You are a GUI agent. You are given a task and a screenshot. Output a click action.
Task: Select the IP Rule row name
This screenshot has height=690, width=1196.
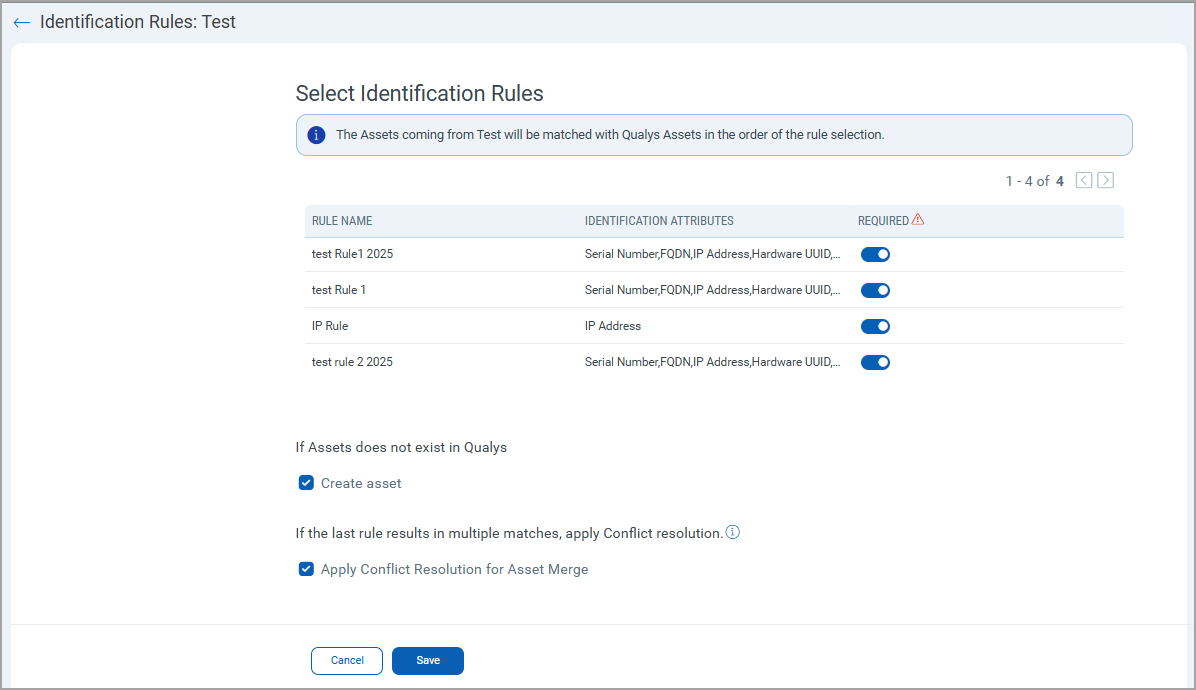click(330, 326)
